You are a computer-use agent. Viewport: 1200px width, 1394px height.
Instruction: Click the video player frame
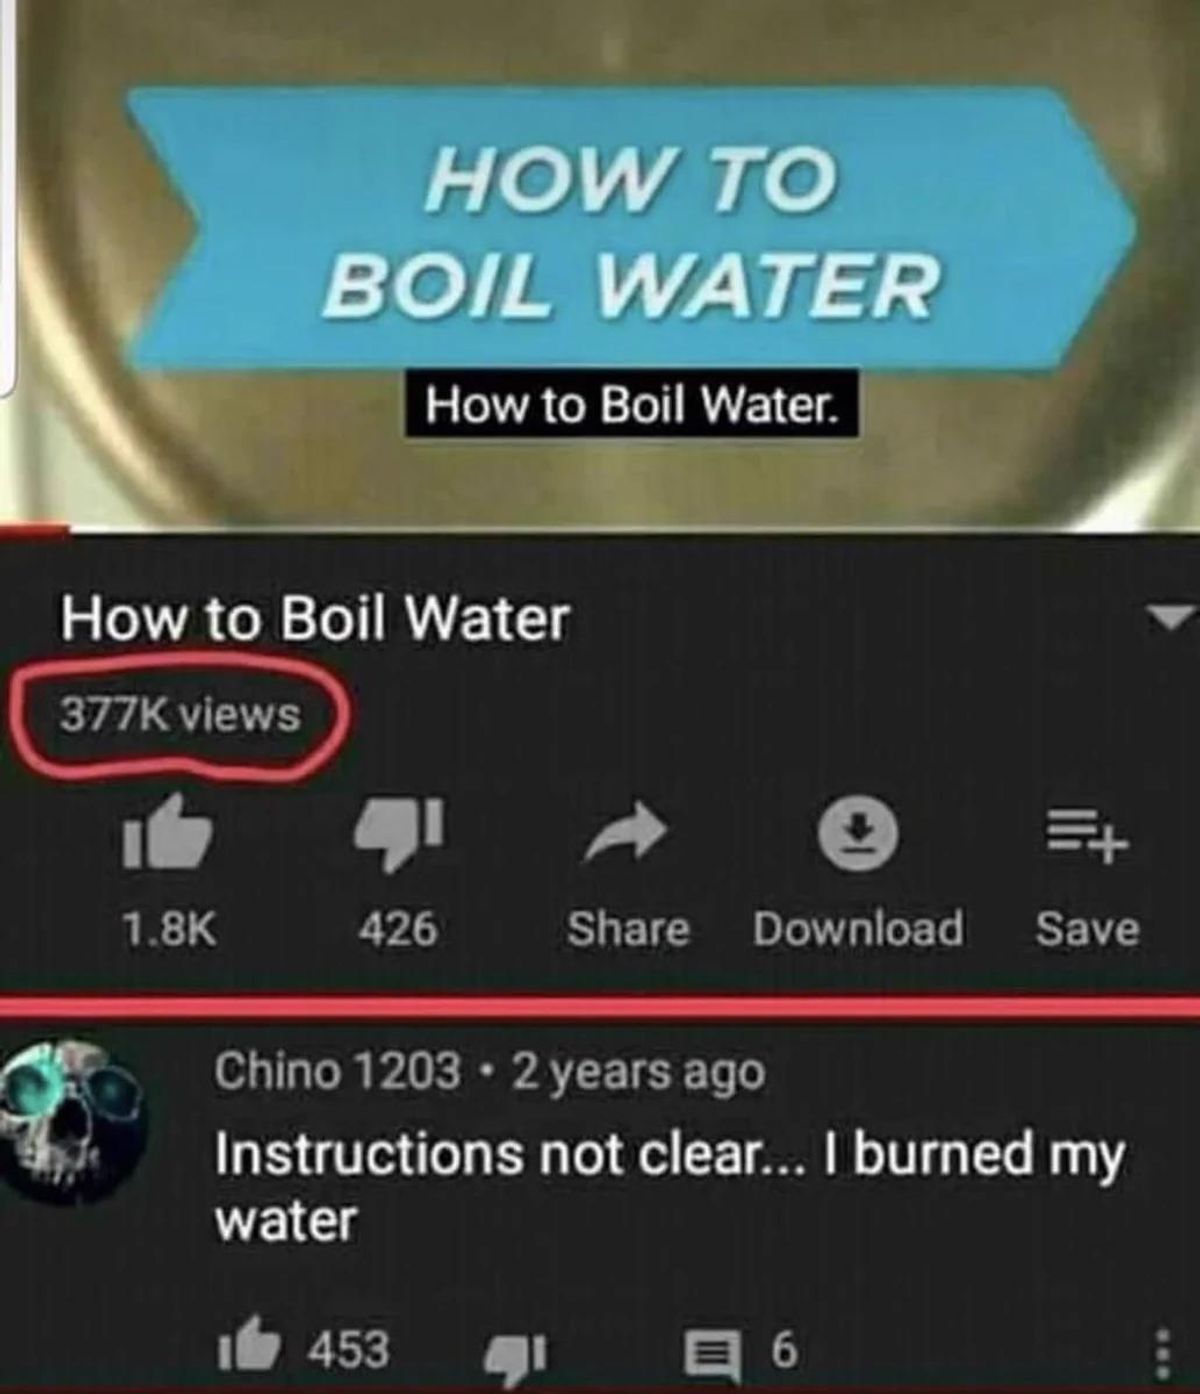[x=600, y=262]
